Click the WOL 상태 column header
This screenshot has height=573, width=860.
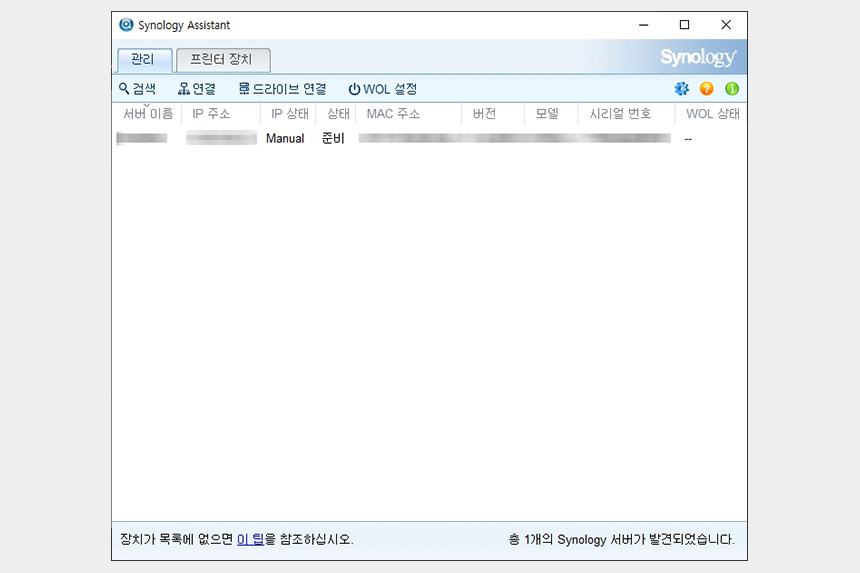[x=711, y=114]
